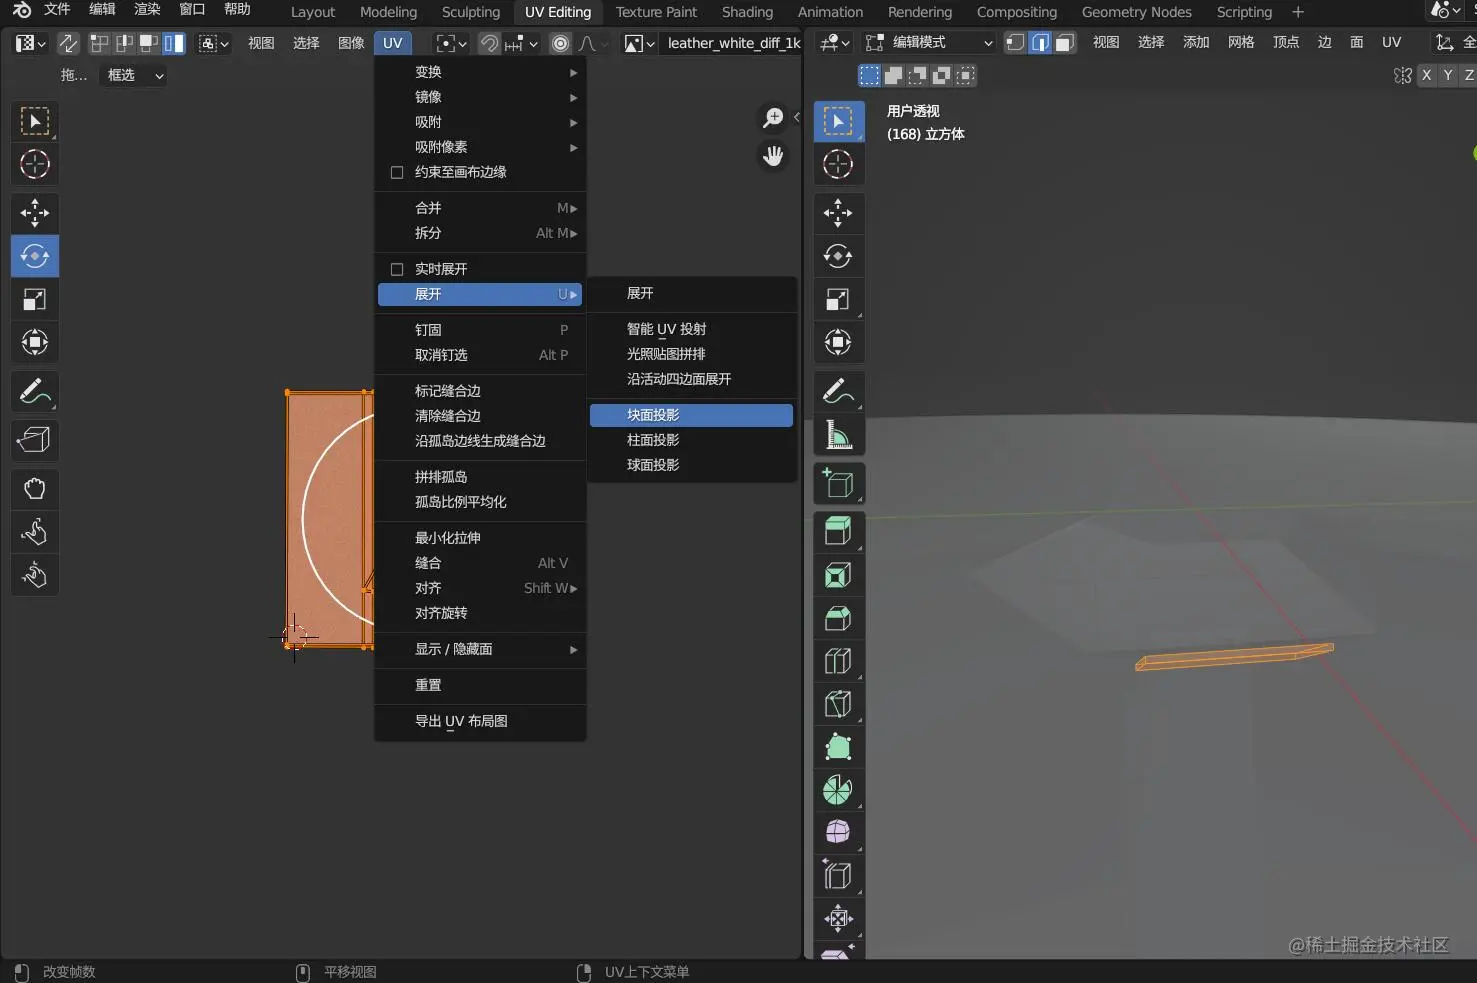The height and width of the screenshot is (983, 1477).
Task: Open the 顶点 menu in 3D viewport header
Action: (x=1286, y=42)
